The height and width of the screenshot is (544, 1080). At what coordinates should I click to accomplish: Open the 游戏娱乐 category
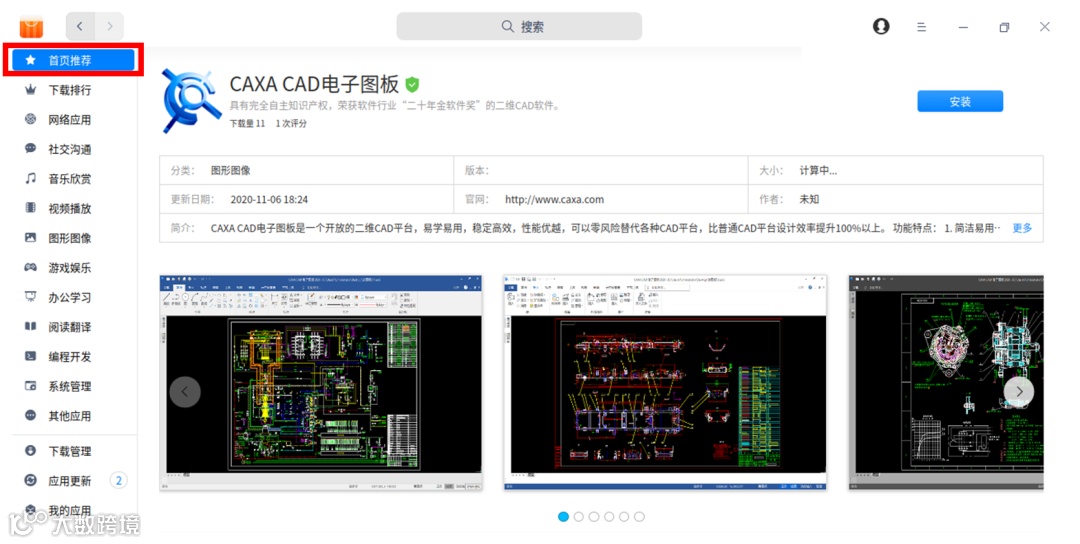click(x=70, y=267)
